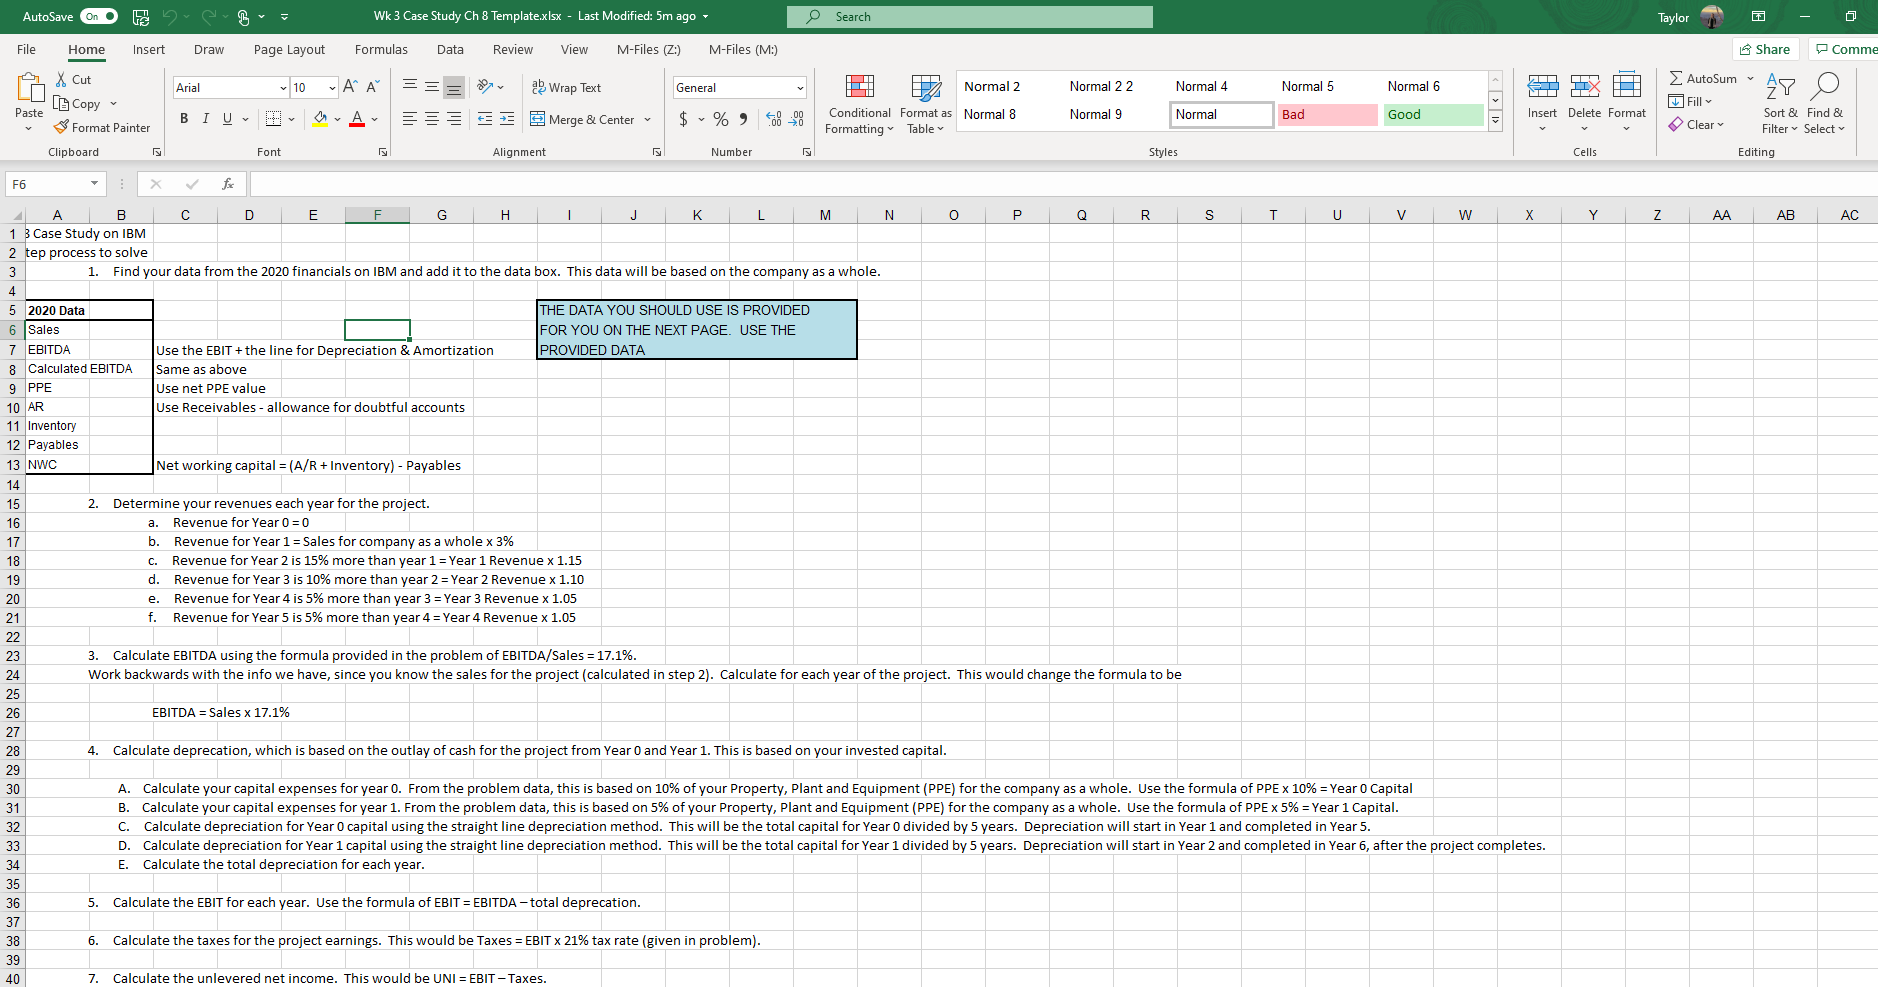The image size is (1878, 987).
Task: Click the Increase Font Size icon
Action: tap(348, 86)
